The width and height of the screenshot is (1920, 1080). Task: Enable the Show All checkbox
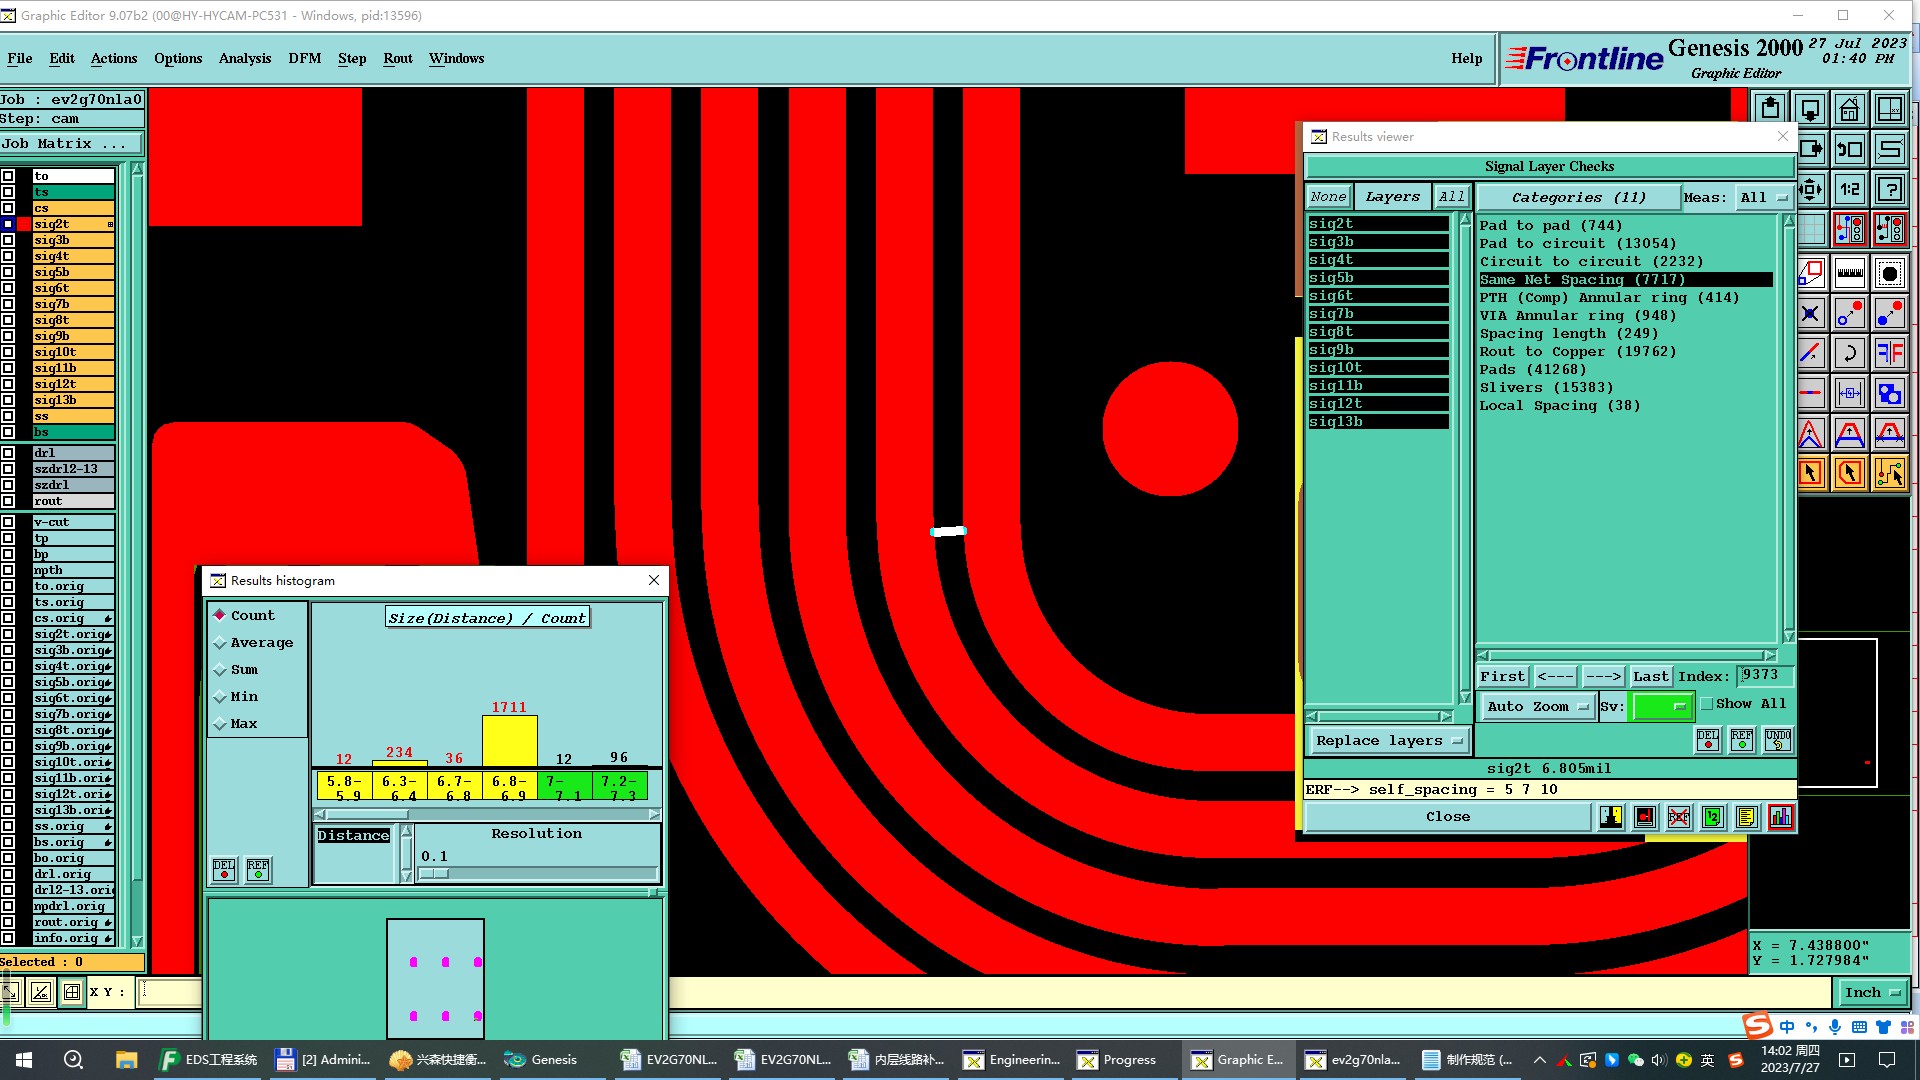[1708, 704]
